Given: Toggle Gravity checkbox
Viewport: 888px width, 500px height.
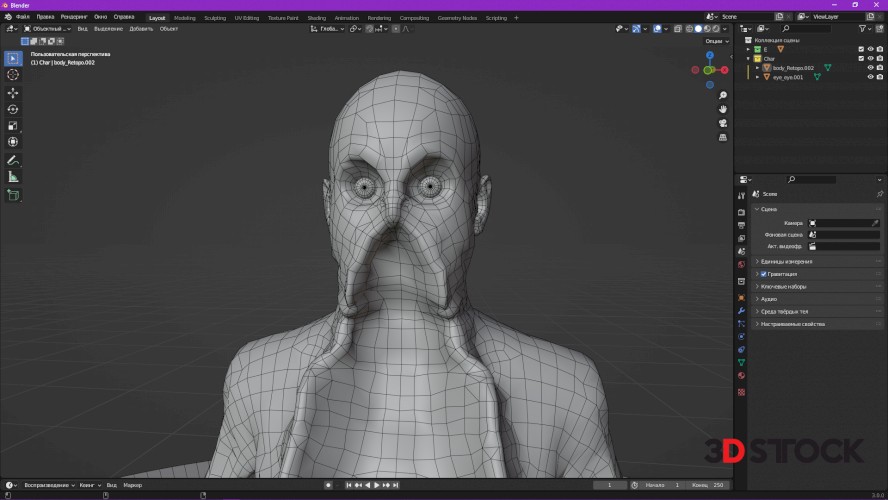Looking at the screenshot, I should 763,274.
